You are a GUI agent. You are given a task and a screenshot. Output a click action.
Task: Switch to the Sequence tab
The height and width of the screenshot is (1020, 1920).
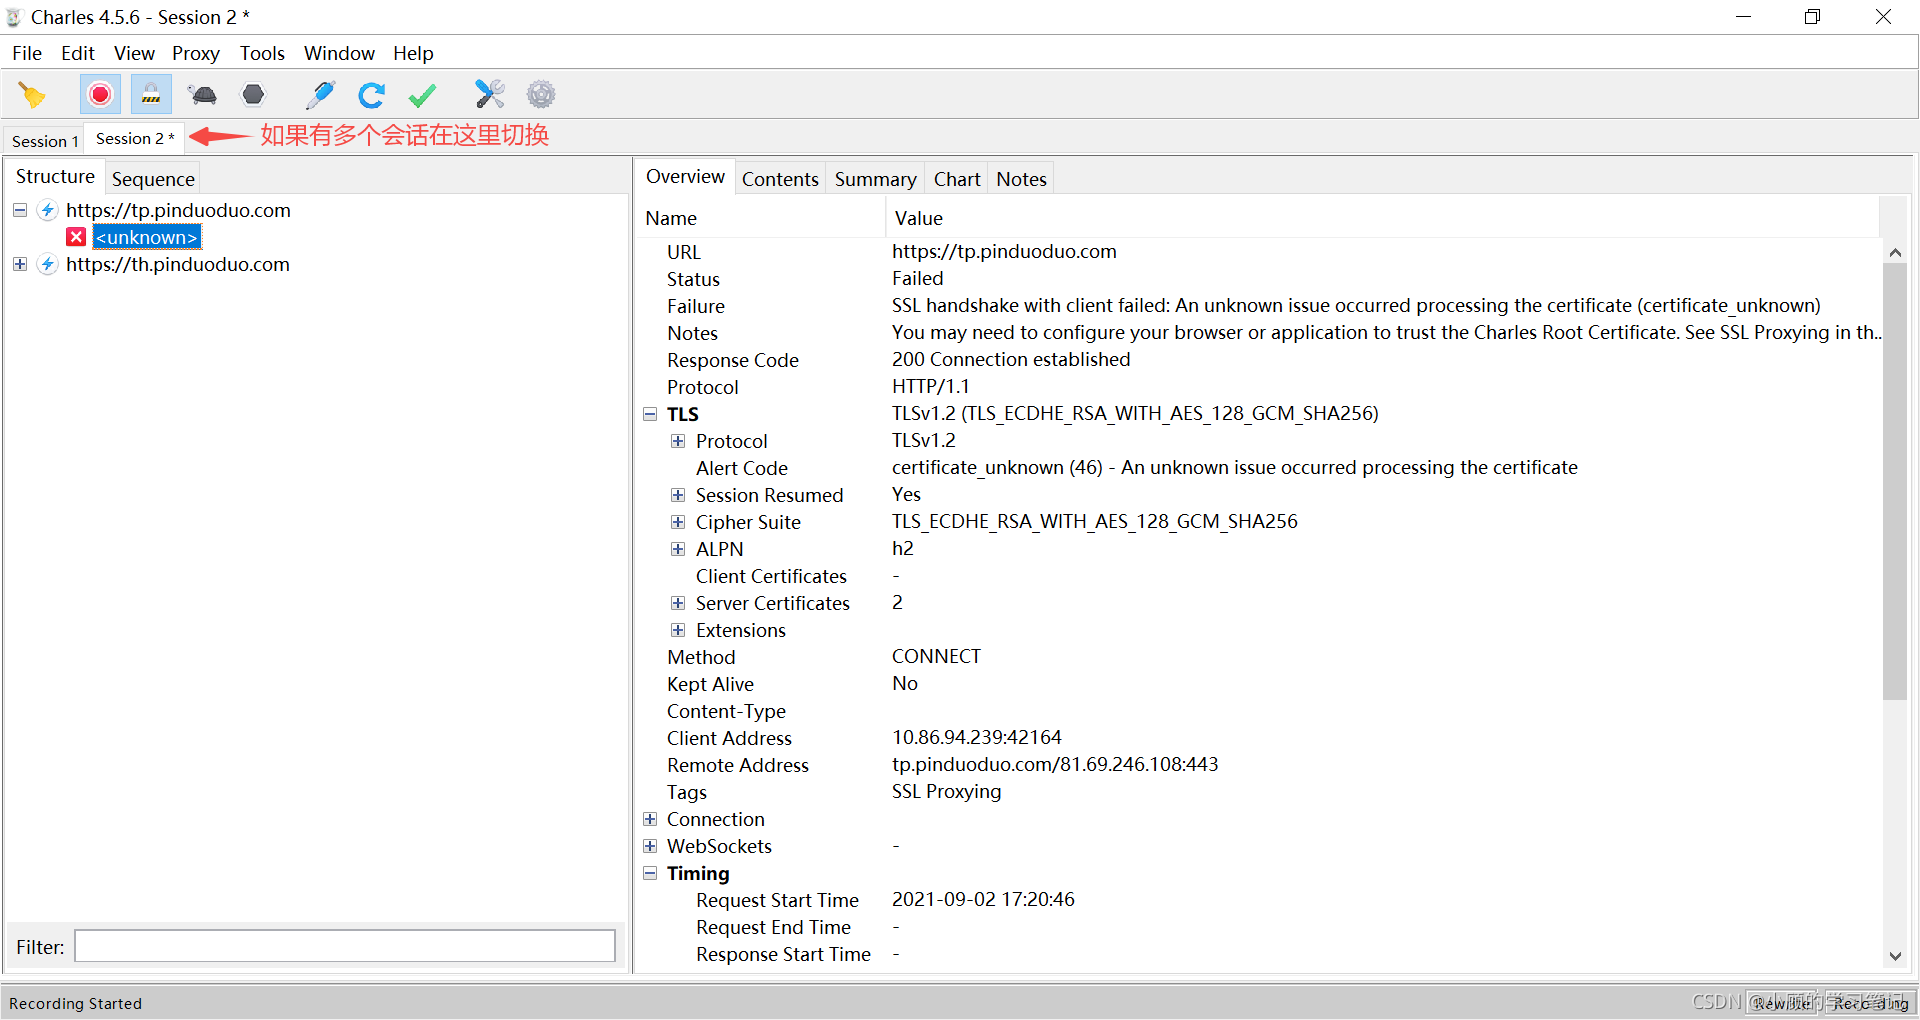[153, 179]
